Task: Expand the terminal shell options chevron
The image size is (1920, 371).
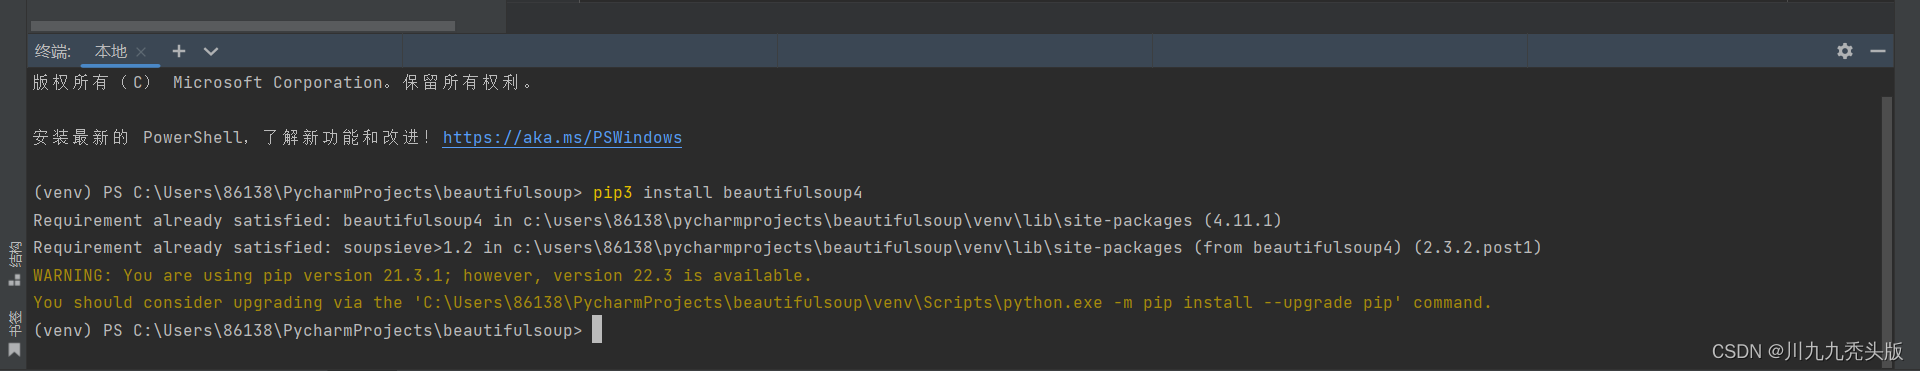Action: (211, 51)
